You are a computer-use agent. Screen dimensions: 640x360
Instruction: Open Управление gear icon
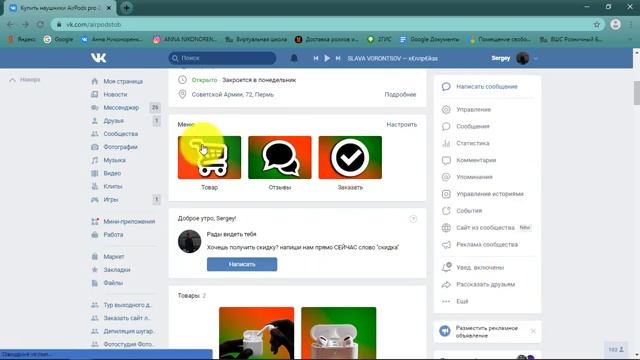tap(446, 109)
